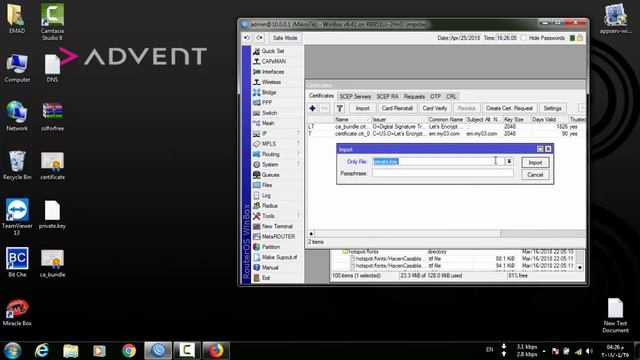Click Exit in the sidebar

click(x=266, y=278)
